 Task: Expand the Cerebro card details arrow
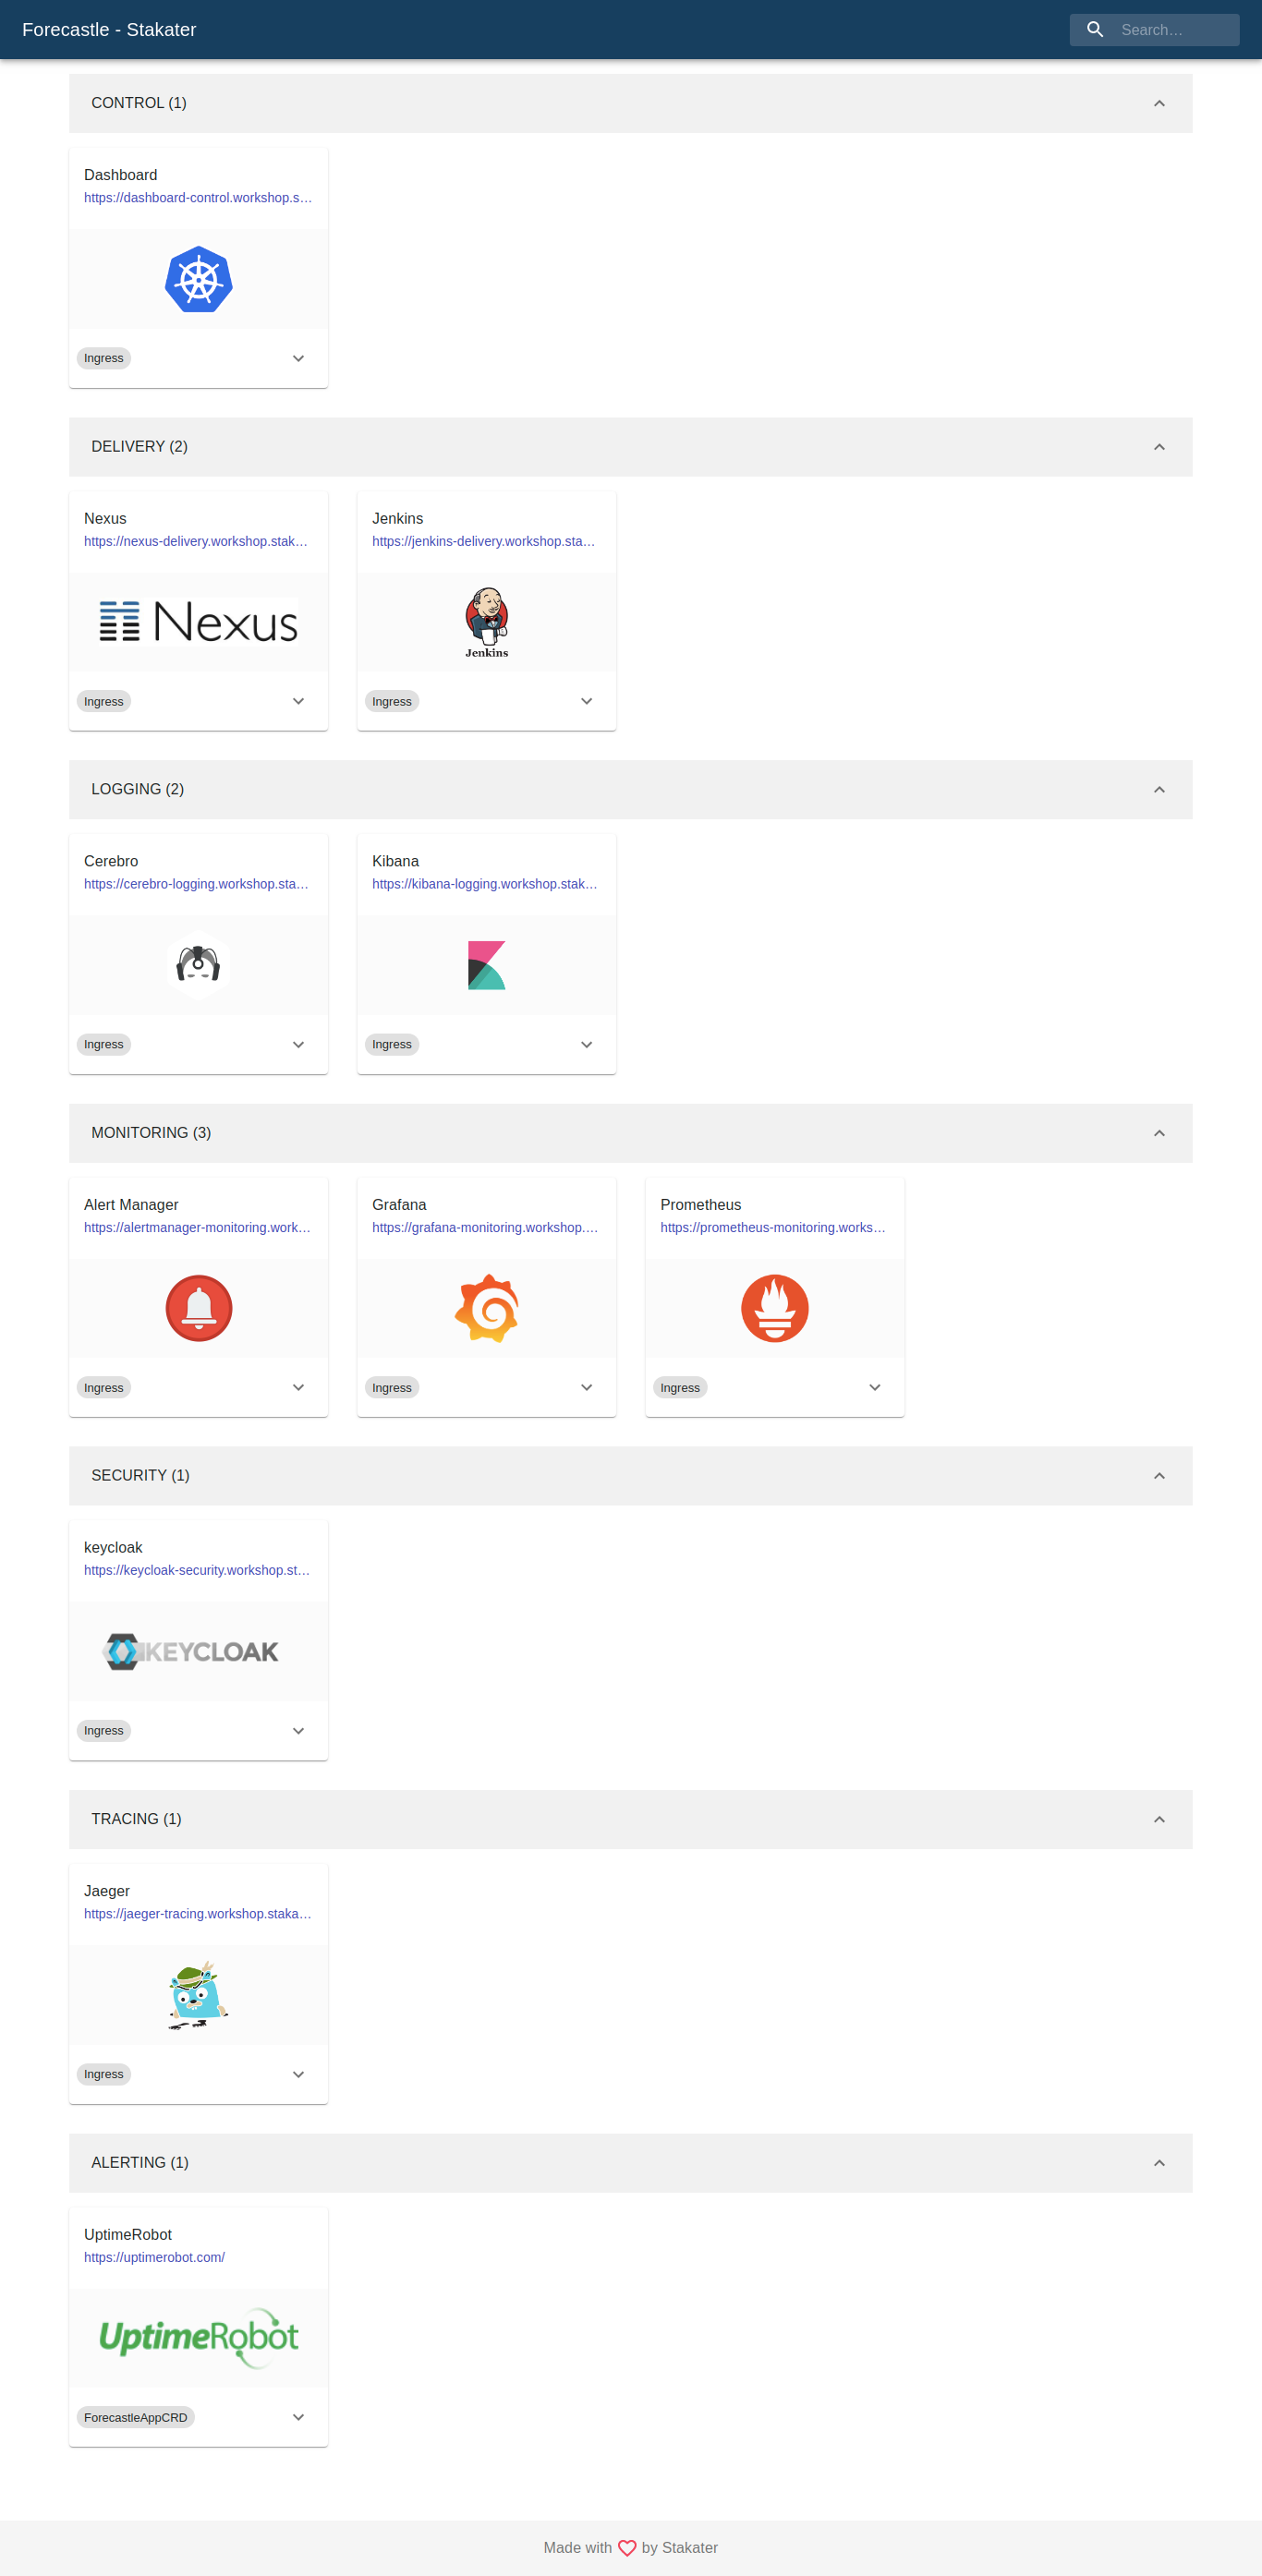pyautogui.click(x=298, y=1044)
